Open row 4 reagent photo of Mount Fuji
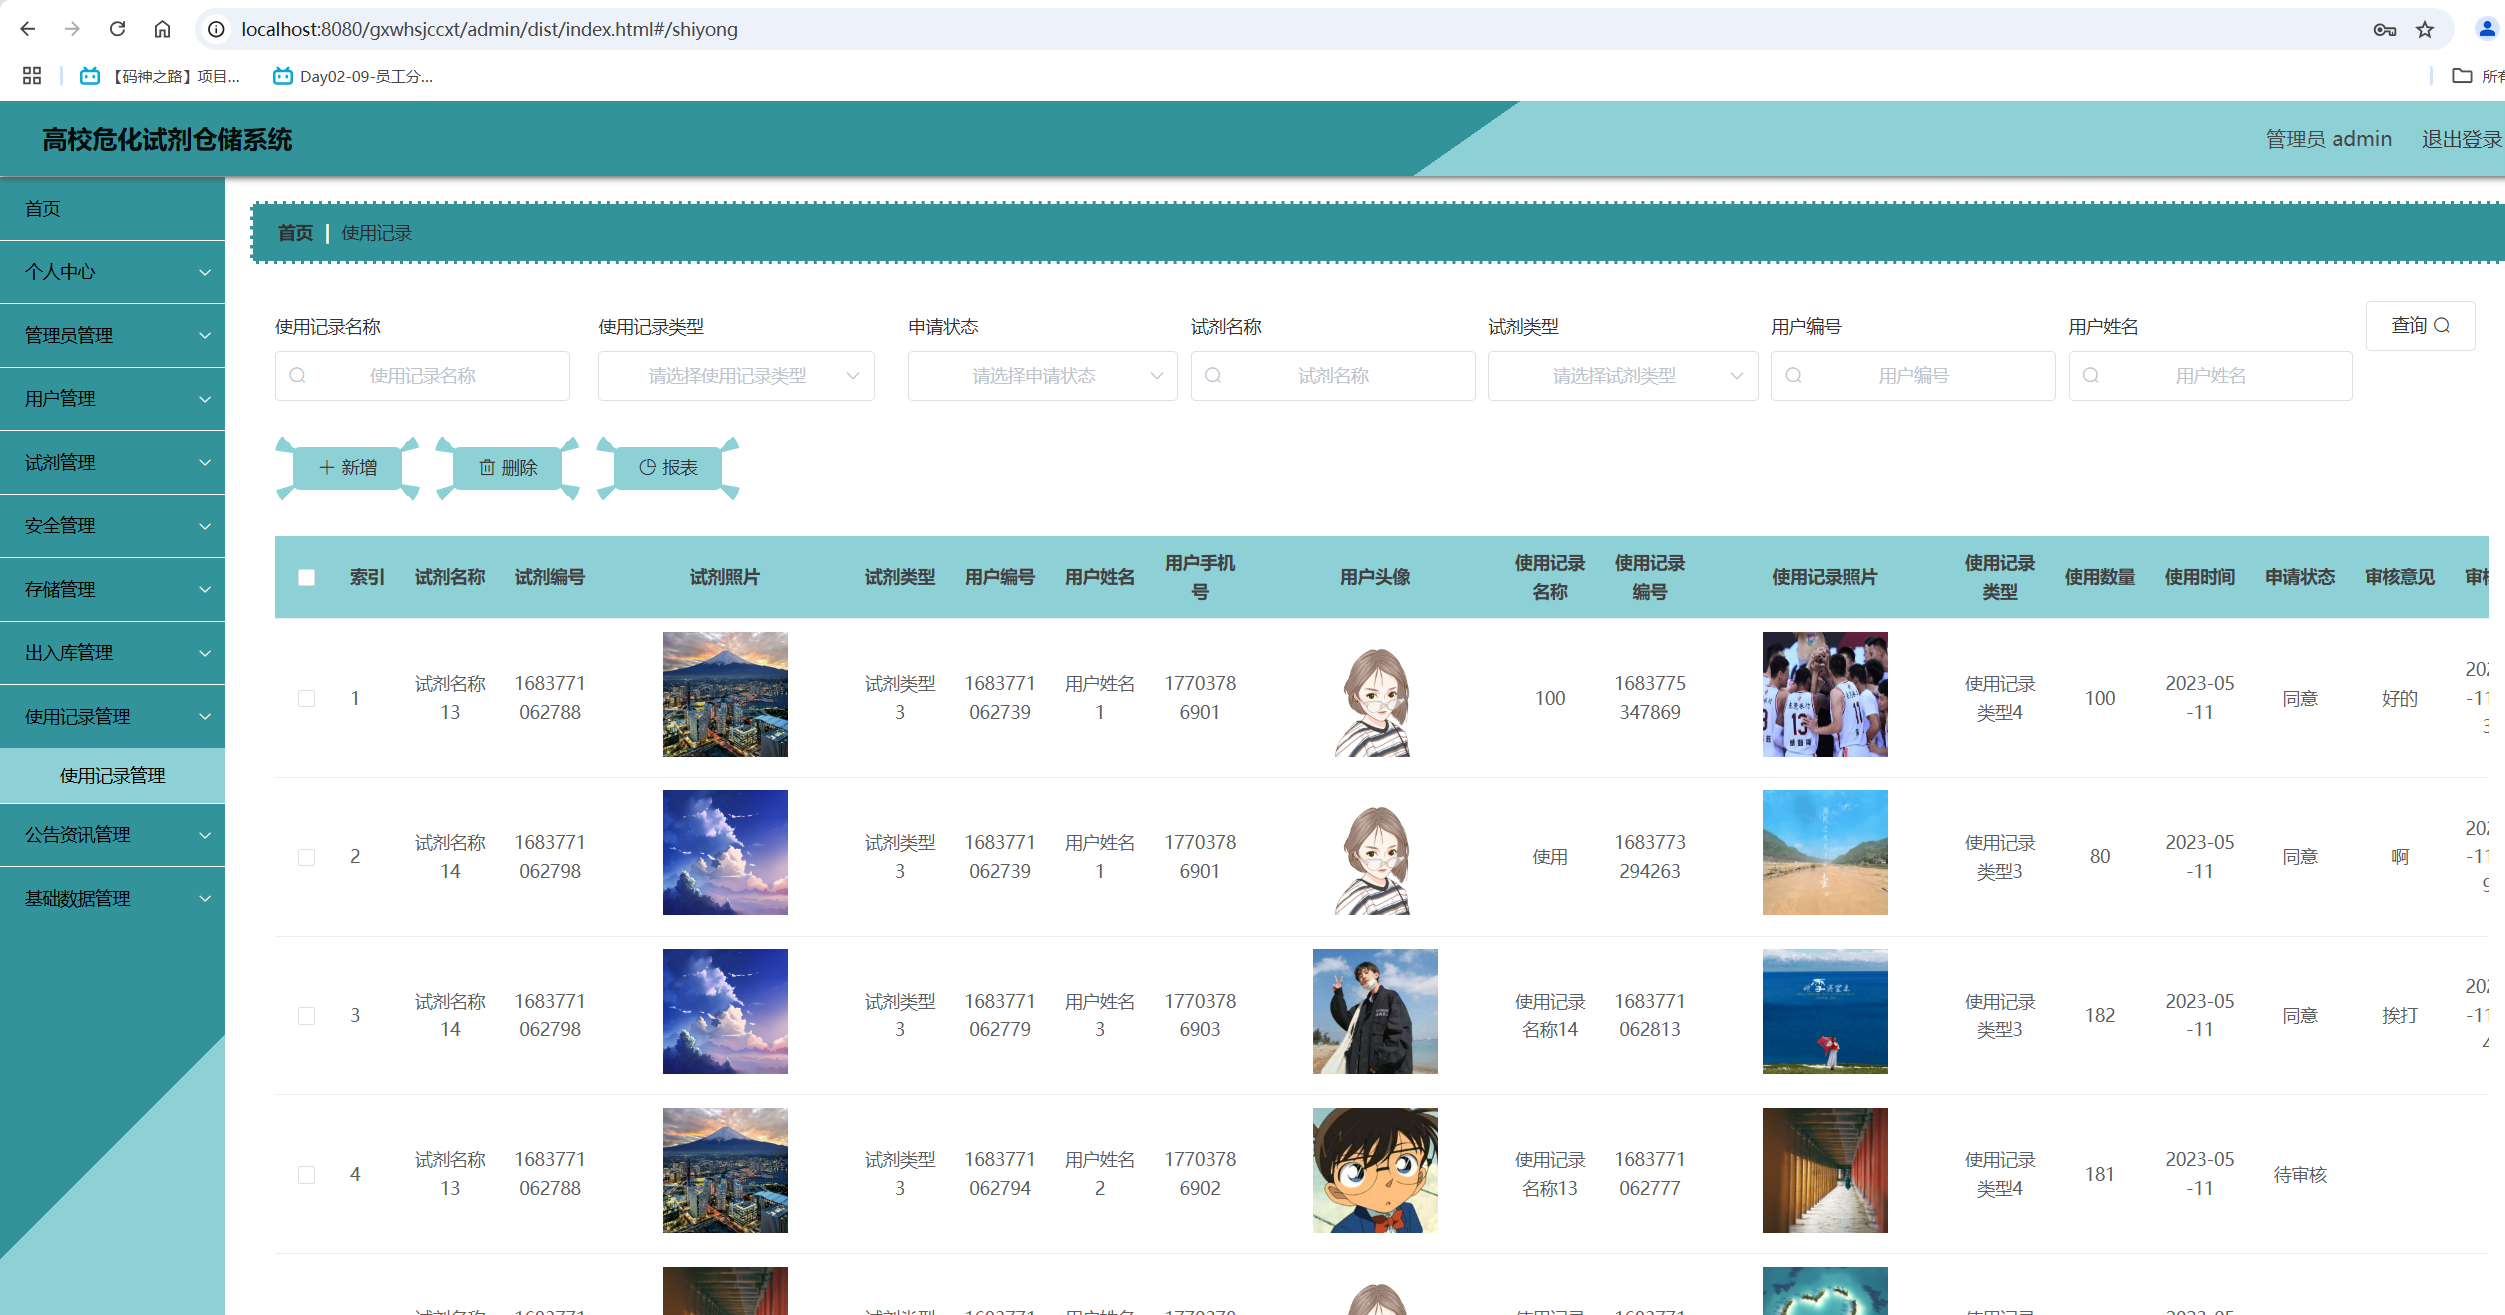Image resolution: width=2505 pixels, height=1315 pixels. point(725,1170)
